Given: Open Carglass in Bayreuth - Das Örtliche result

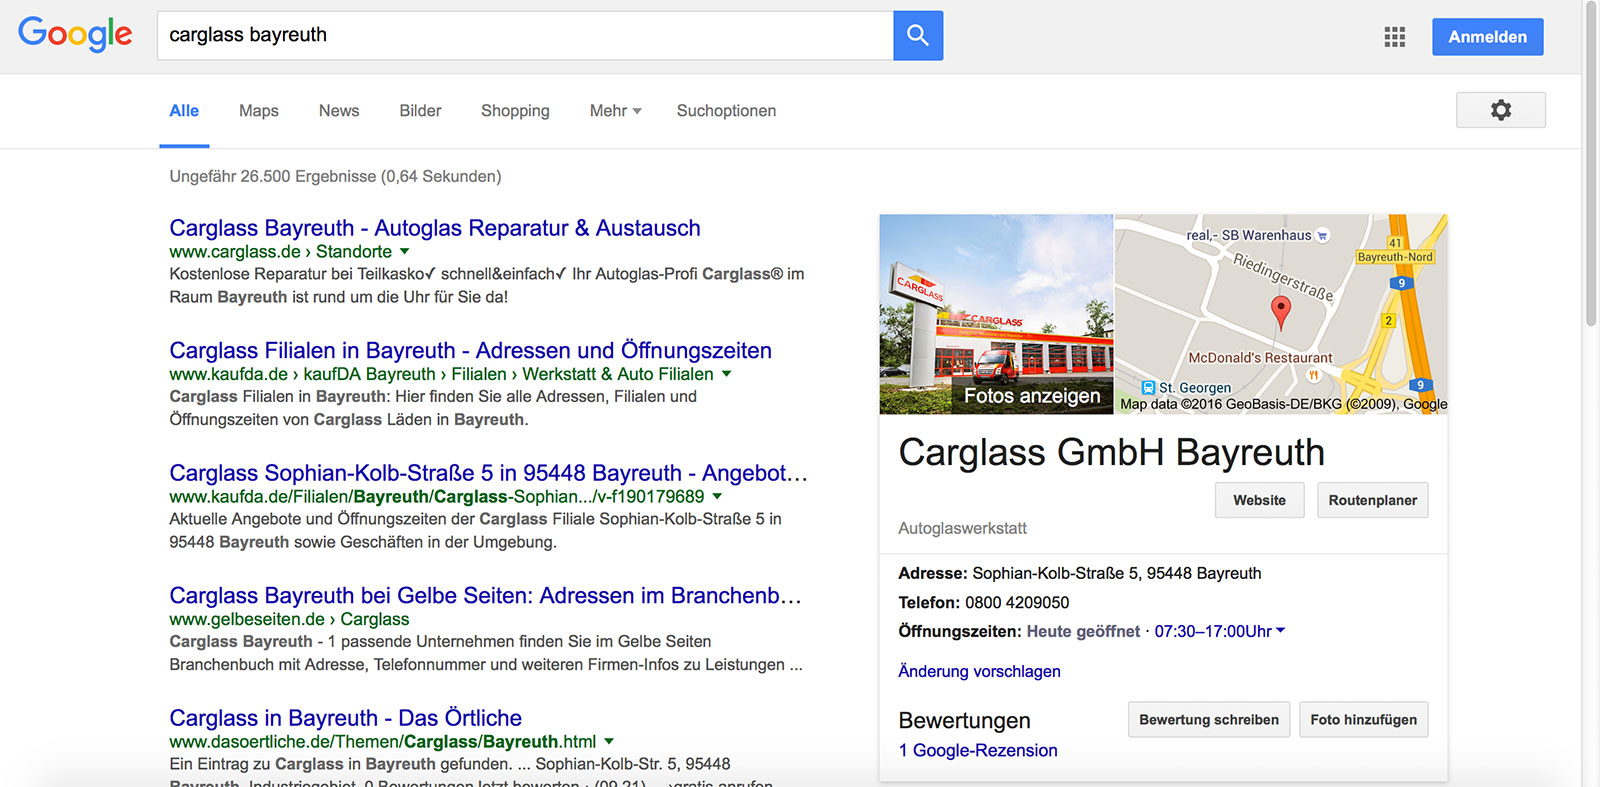Looking at the screenshot, I should pos(345,718).
